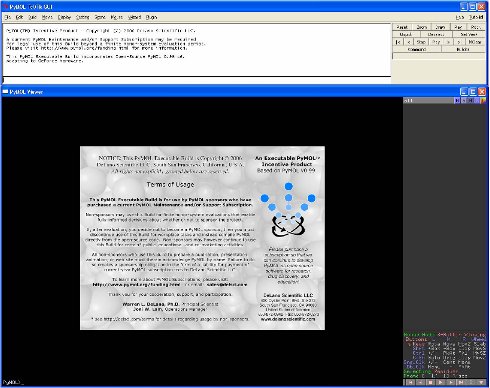Click the Get View button
This screenshot has height=388, width=490.
pyautogui.click(x=469, y=34)
